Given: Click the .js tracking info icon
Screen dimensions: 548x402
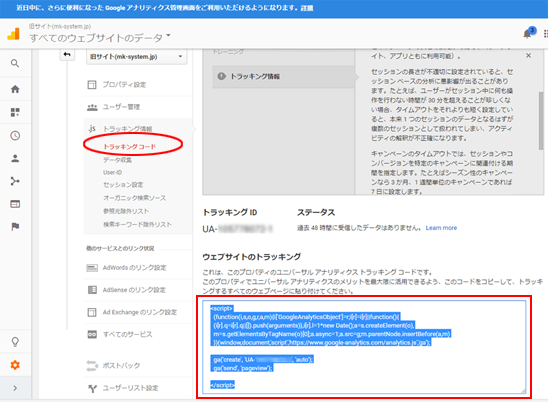Looking at the screenshot, I should click(x=92, y=129).
